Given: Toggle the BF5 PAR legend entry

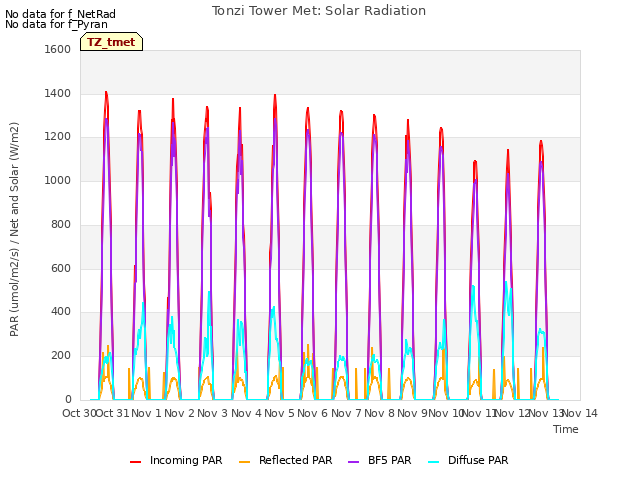Looking at the screenshot, I should (379, 460).
